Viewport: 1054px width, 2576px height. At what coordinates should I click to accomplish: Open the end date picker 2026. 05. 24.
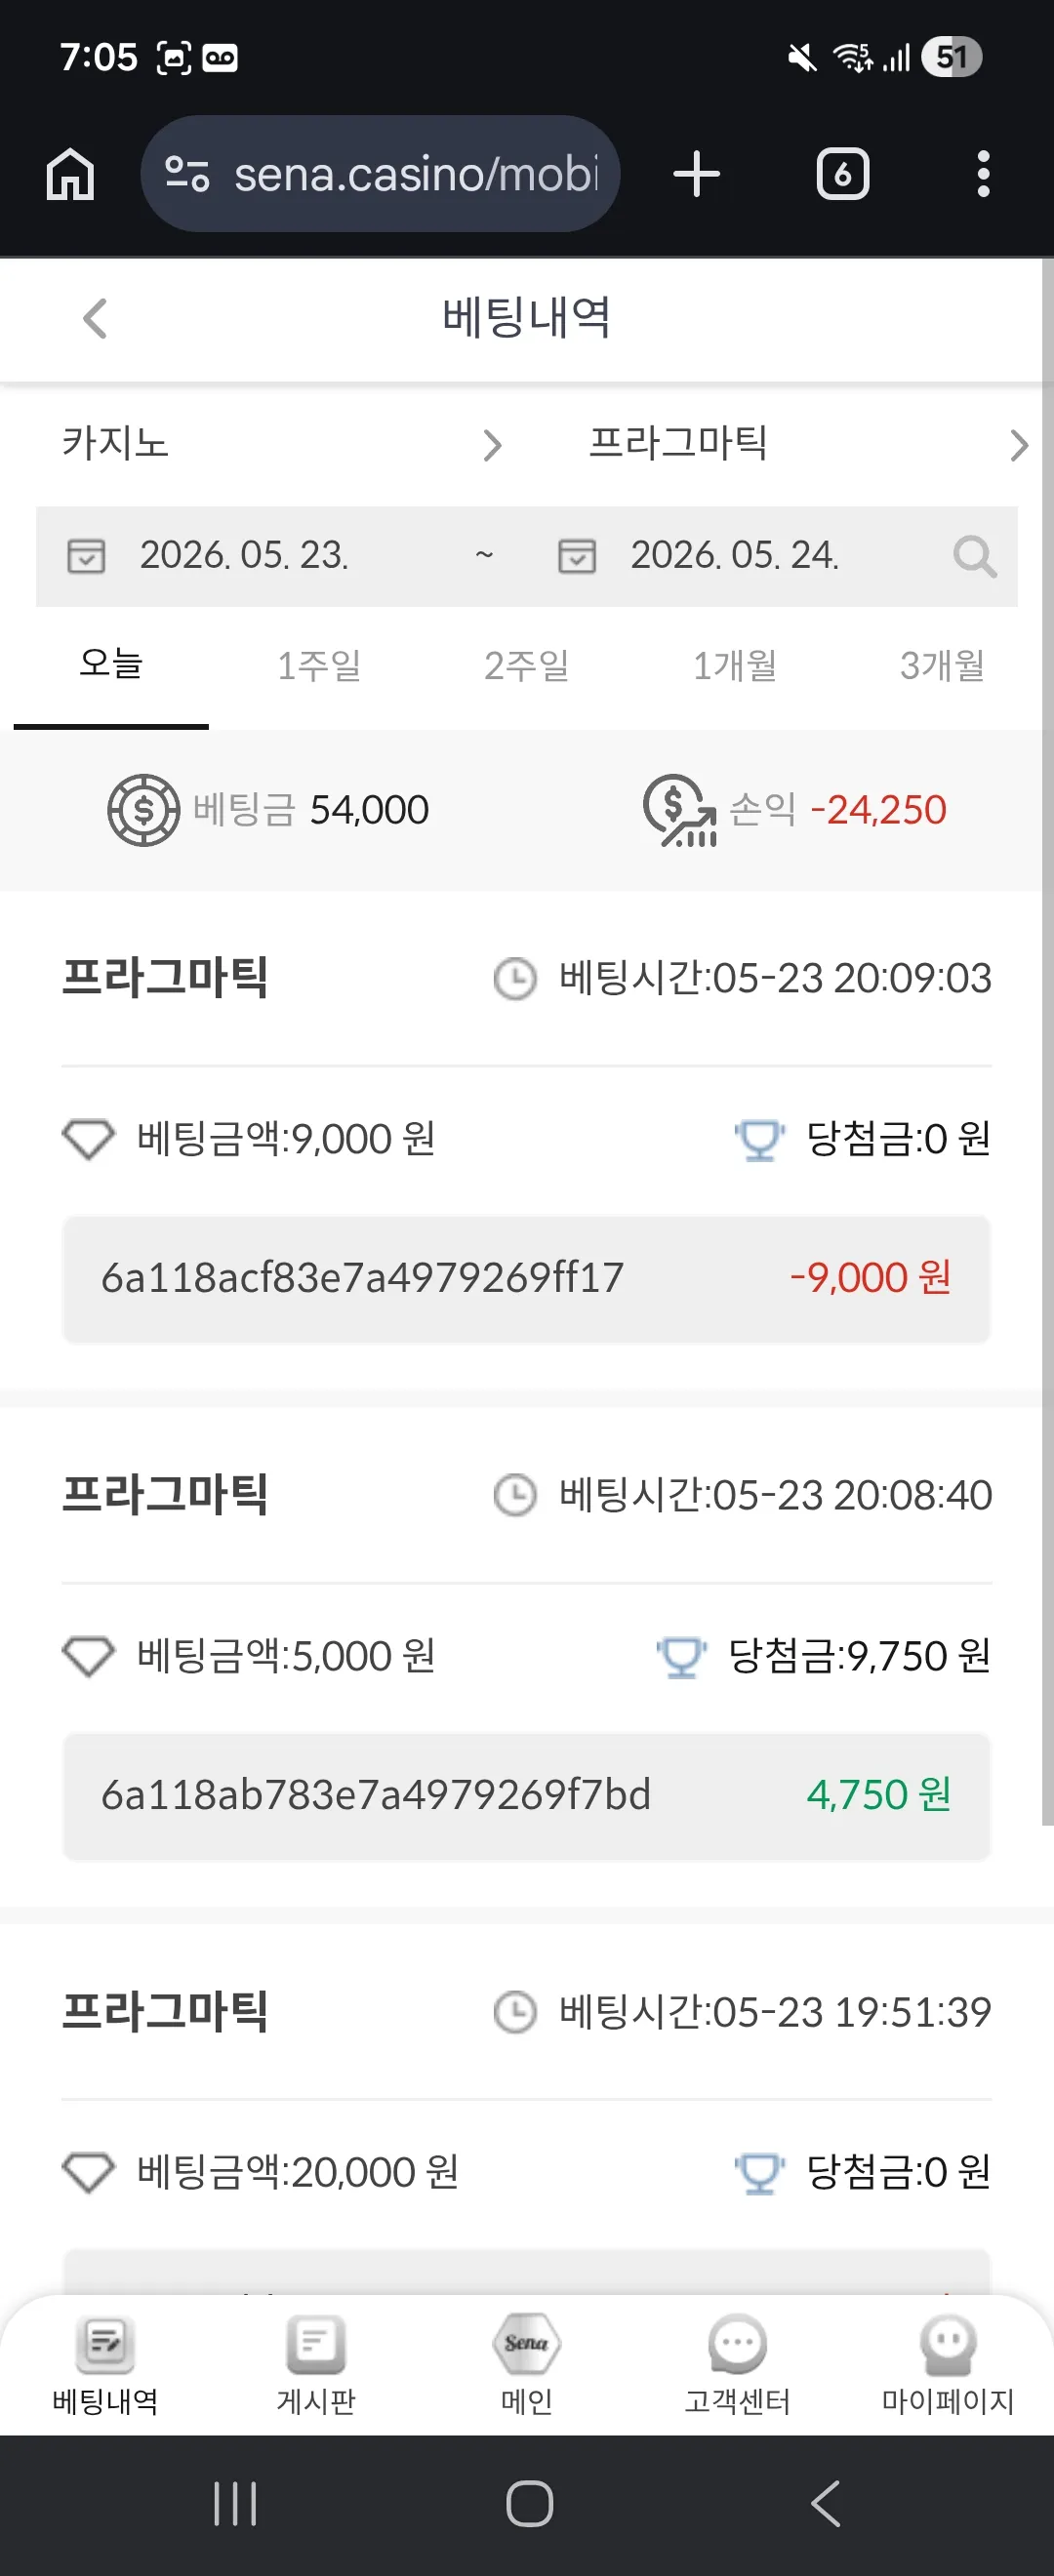tap(735, 556)
